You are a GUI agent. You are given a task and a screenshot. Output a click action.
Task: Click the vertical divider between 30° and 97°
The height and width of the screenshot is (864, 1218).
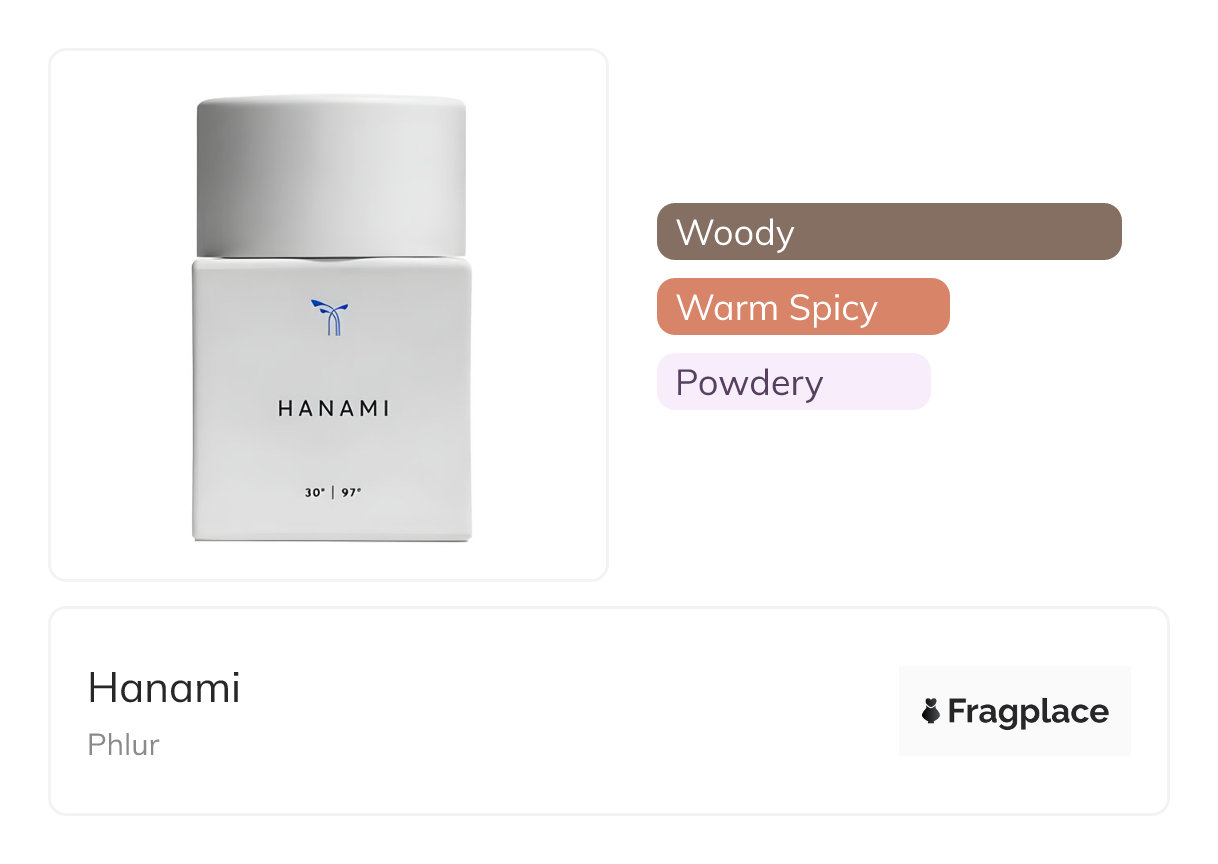click(x=333, y=493)
